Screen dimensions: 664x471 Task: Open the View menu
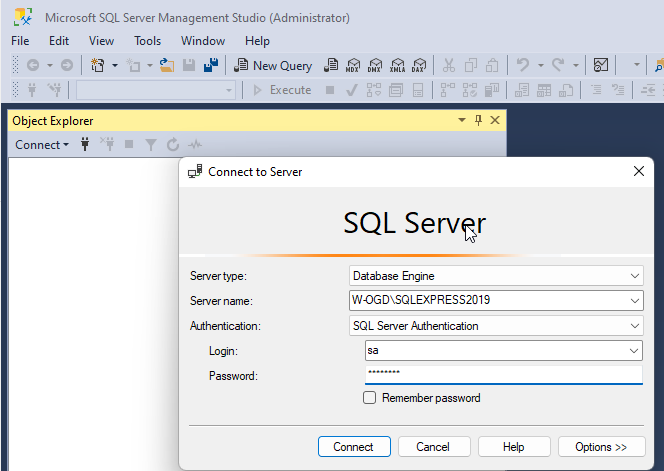101,41
